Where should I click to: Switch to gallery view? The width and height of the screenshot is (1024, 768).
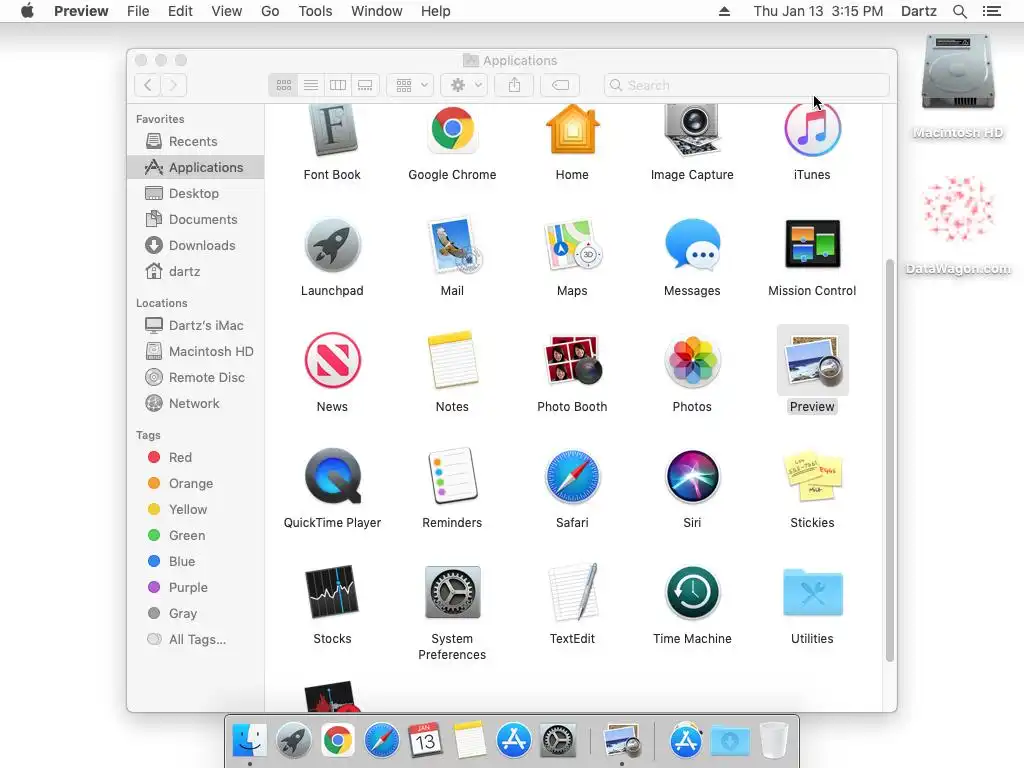(365, 85)
